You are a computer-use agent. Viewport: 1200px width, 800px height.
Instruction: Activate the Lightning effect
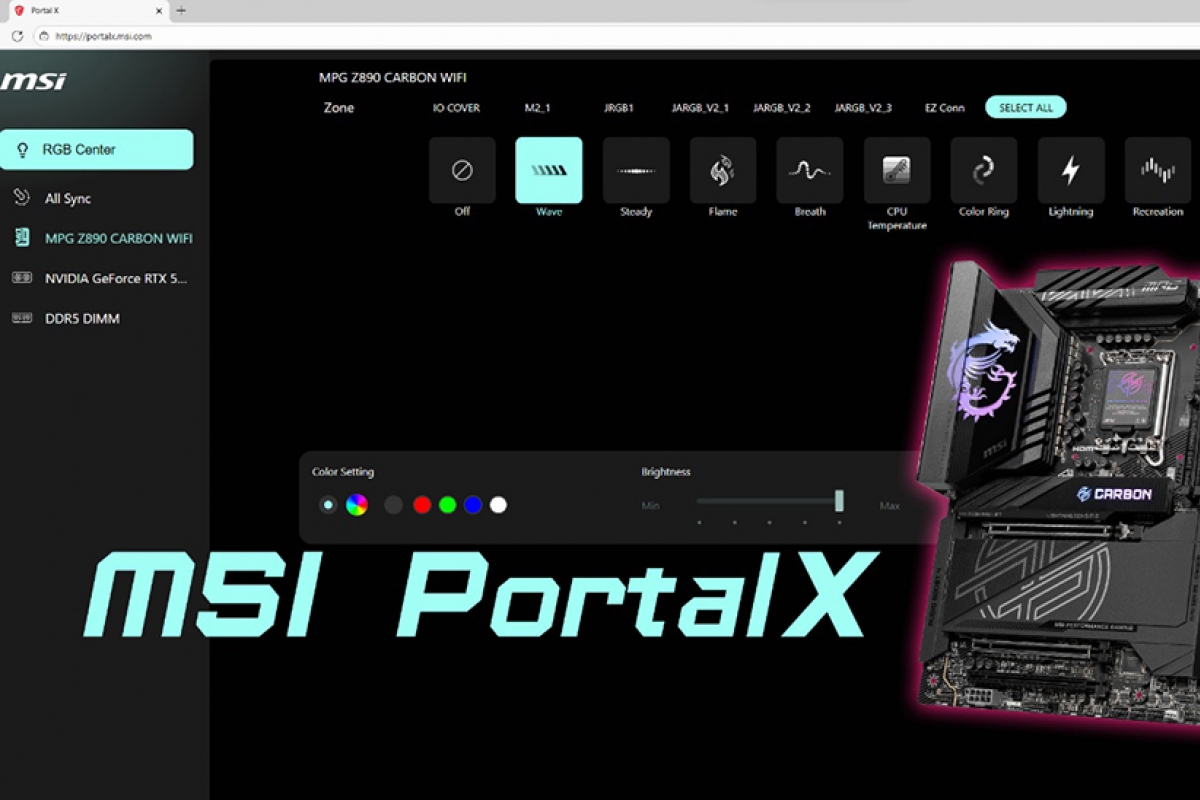(x=1070, y=171)
